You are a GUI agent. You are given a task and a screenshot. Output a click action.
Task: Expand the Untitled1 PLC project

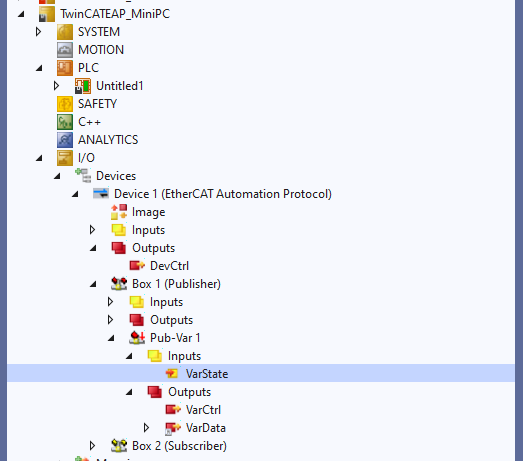click(56, 86)
